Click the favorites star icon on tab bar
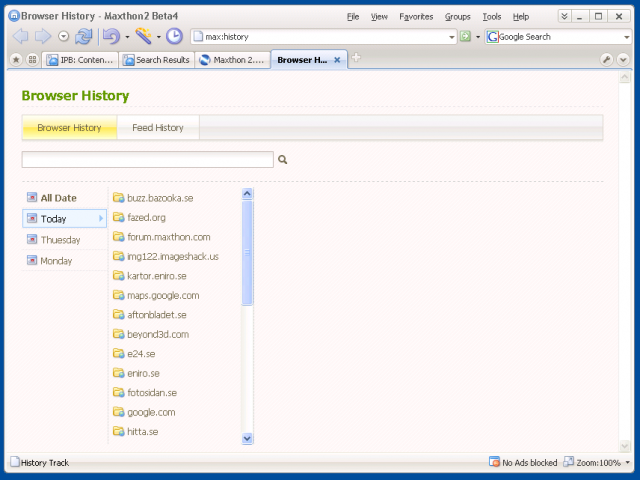 (16, 60)
